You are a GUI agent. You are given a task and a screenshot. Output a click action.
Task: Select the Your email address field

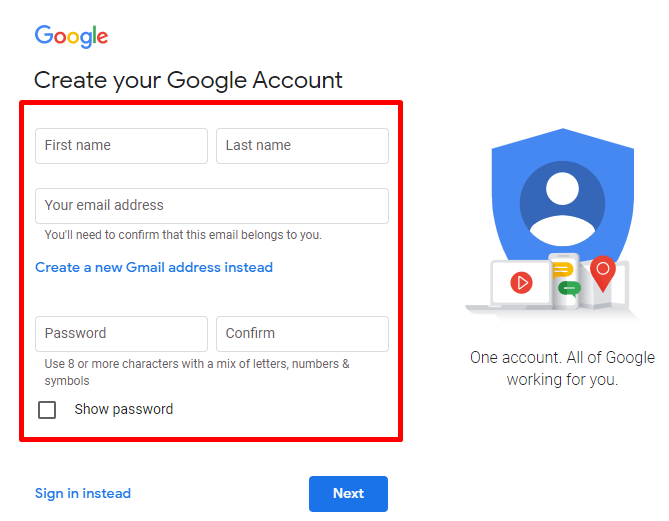[212, 206]
